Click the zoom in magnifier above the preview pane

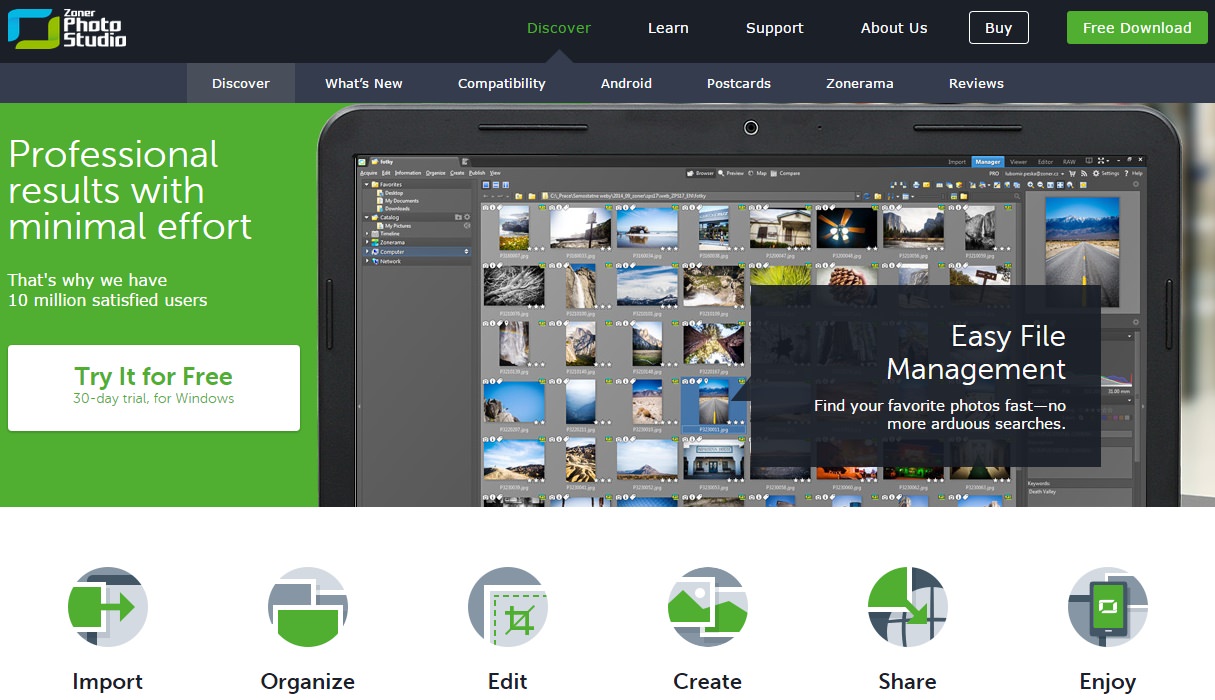pos(1031,185)
